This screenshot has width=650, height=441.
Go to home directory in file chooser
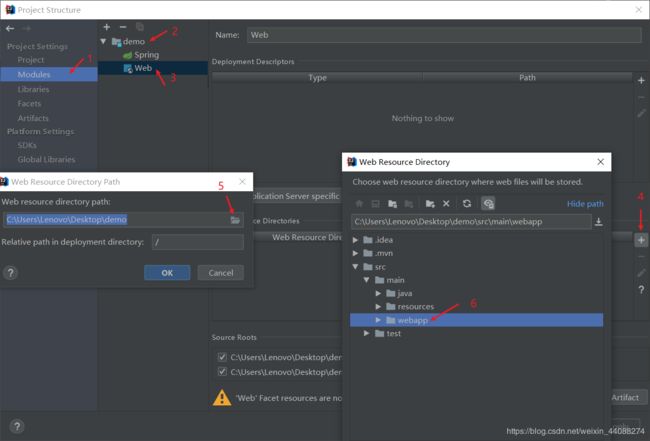coord(359,204)
